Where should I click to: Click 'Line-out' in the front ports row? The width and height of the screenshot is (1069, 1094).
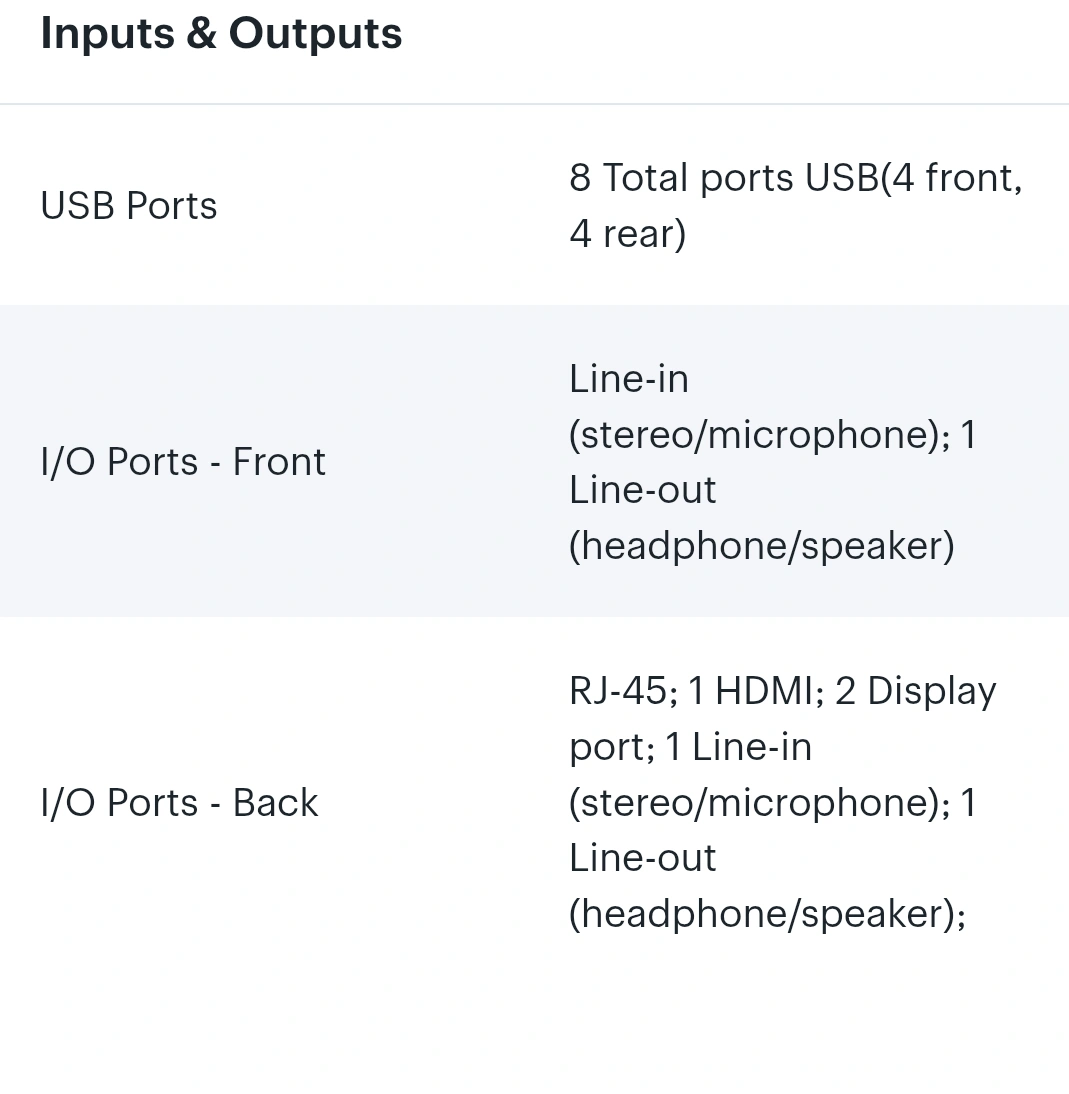pos(642,490)
